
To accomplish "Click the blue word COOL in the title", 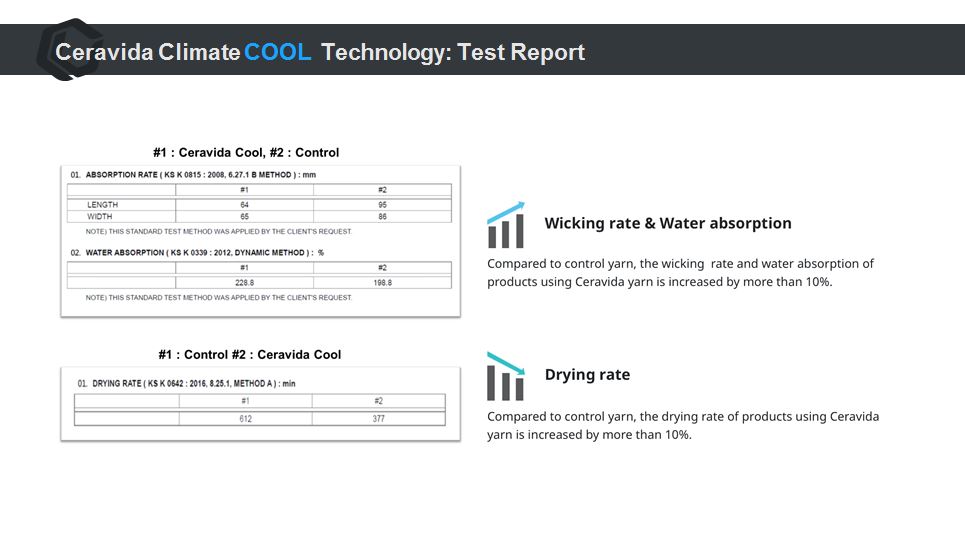I will [277, 52].
